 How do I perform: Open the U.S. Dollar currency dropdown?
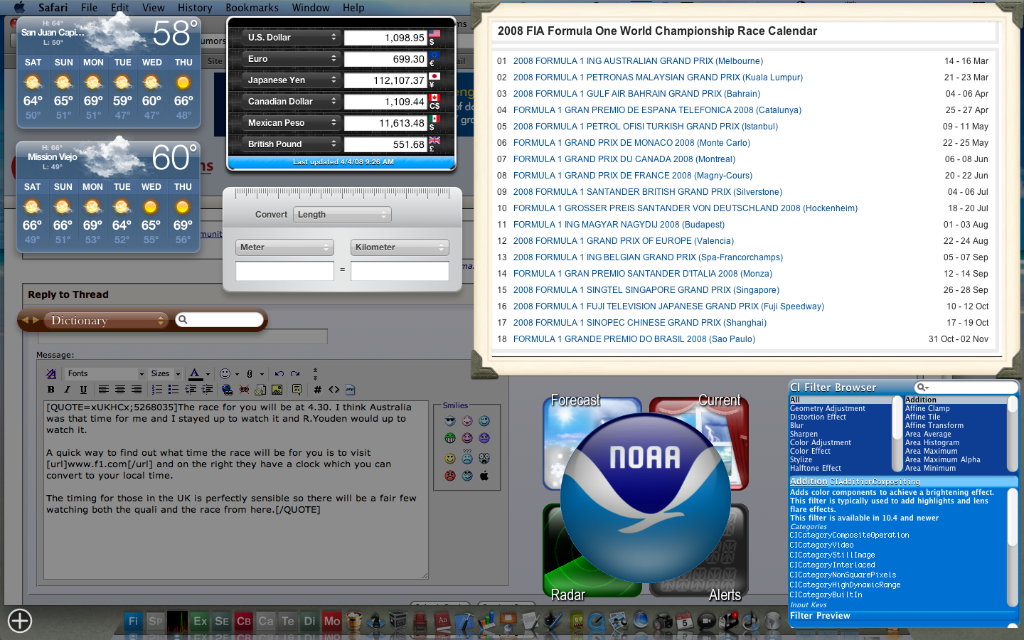[291, 37]
